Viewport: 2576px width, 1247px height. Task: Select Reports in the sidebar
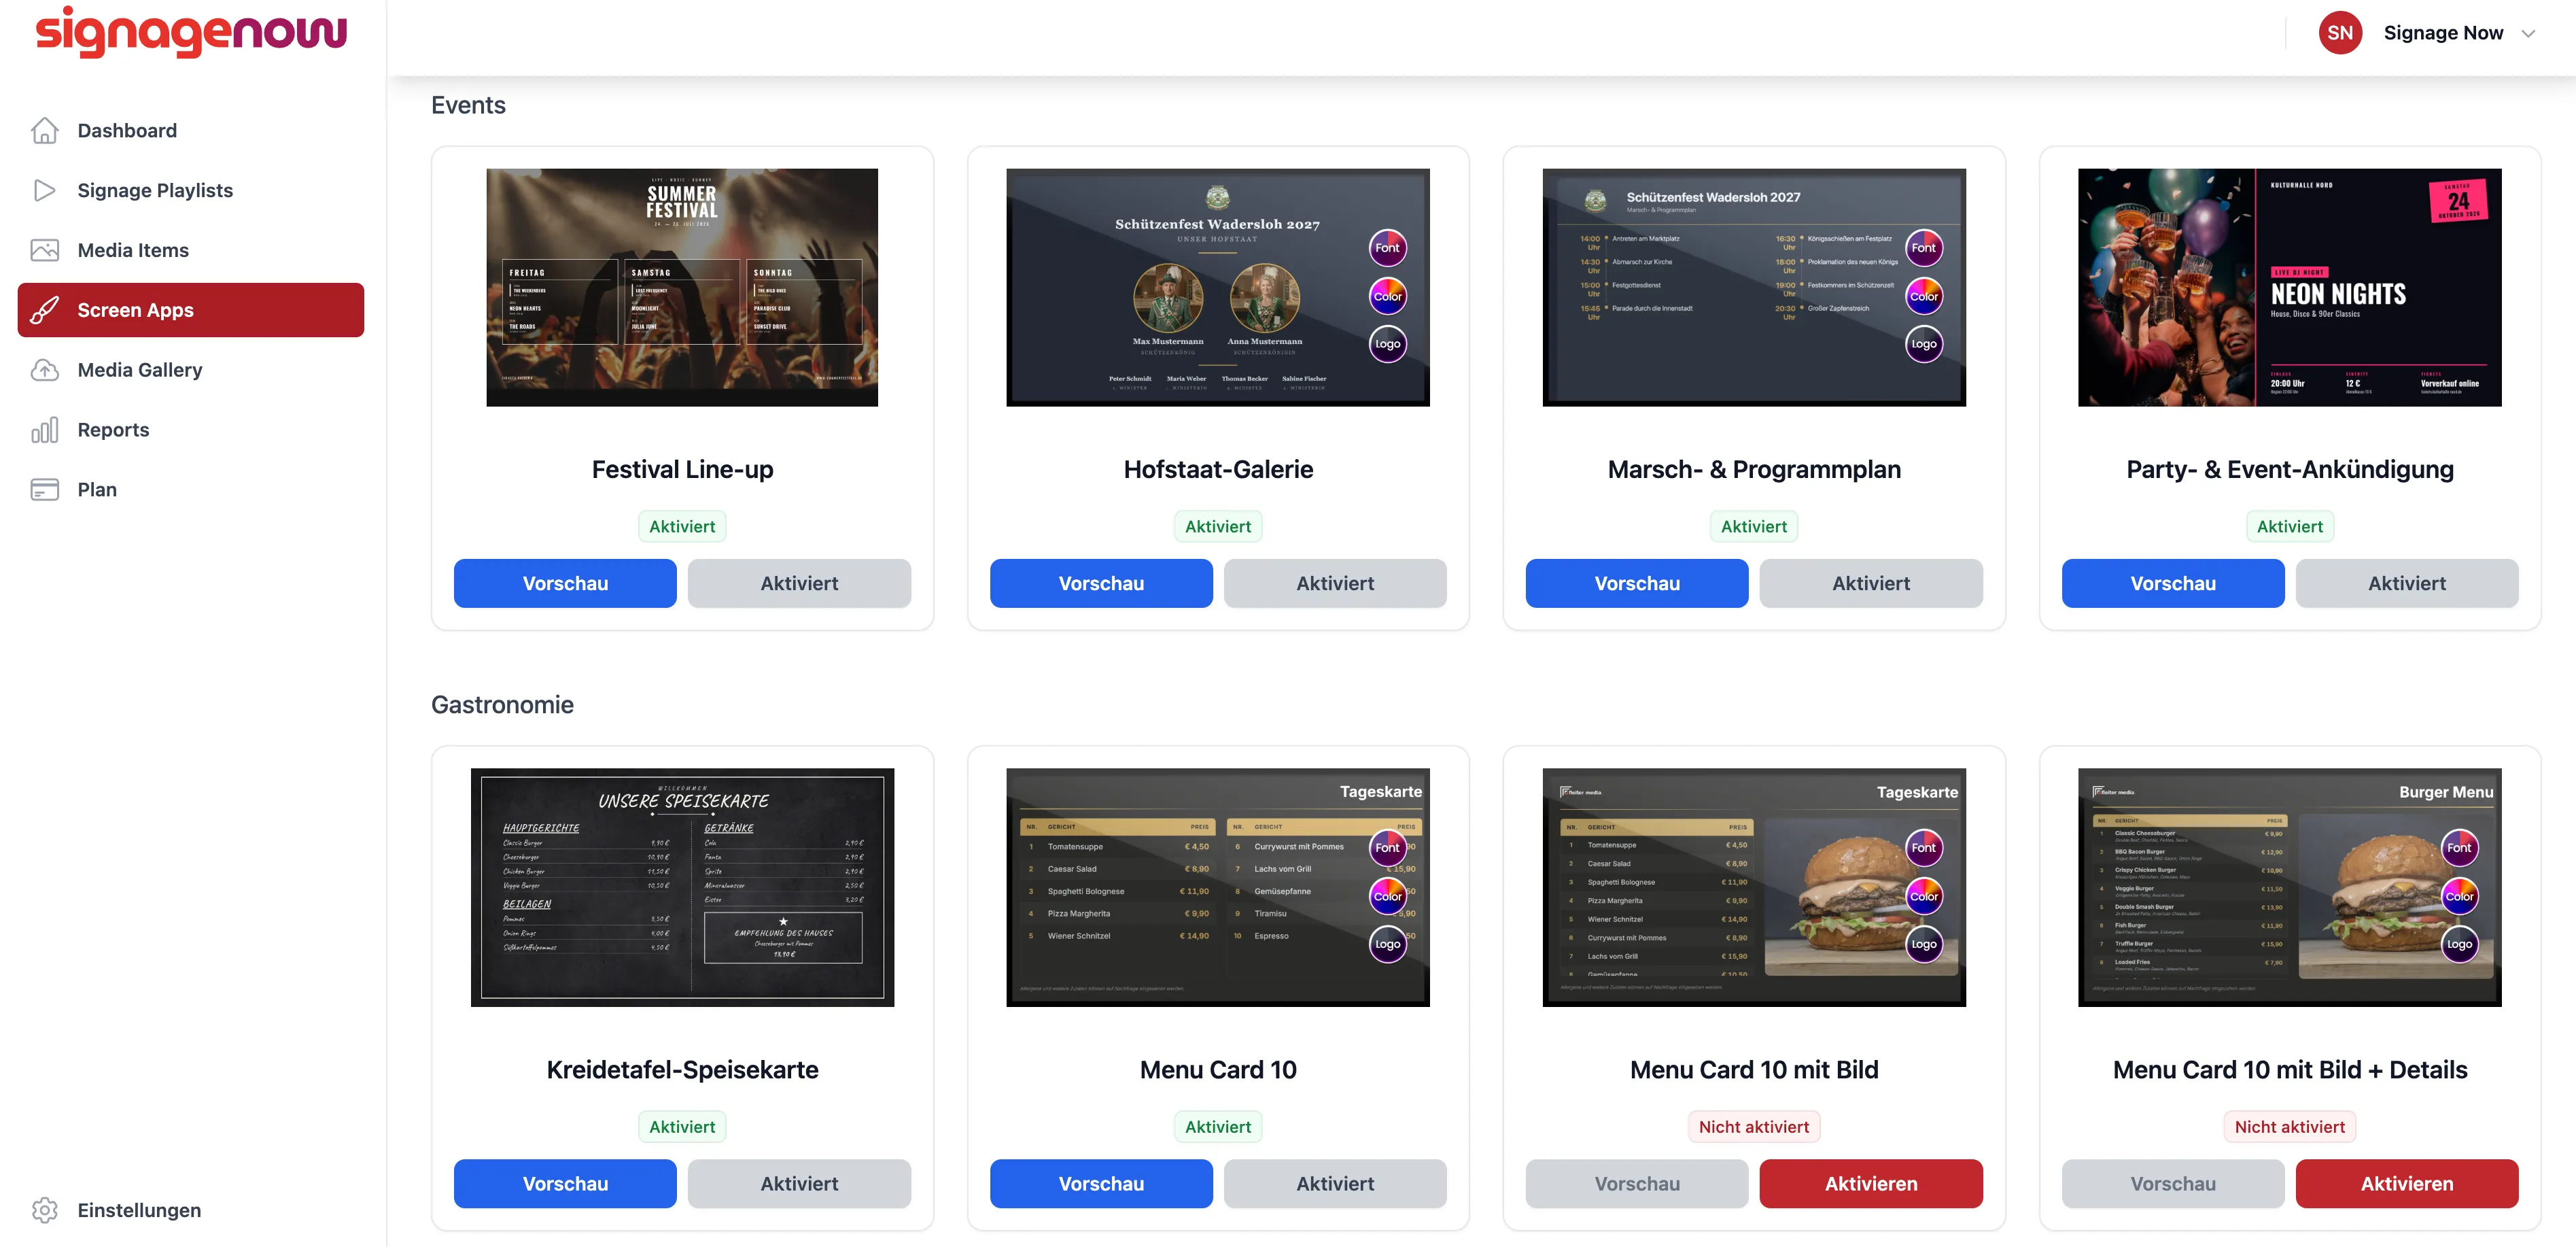pyautogui.click(x=190, y=430)
